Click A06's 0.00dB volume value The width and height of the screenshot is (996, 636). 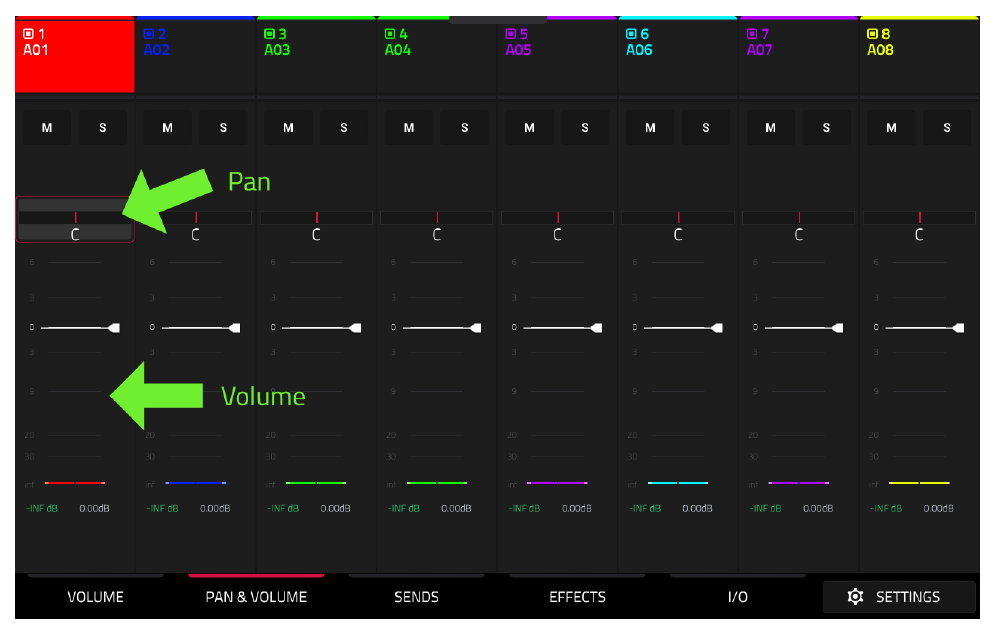coord(697,508)
